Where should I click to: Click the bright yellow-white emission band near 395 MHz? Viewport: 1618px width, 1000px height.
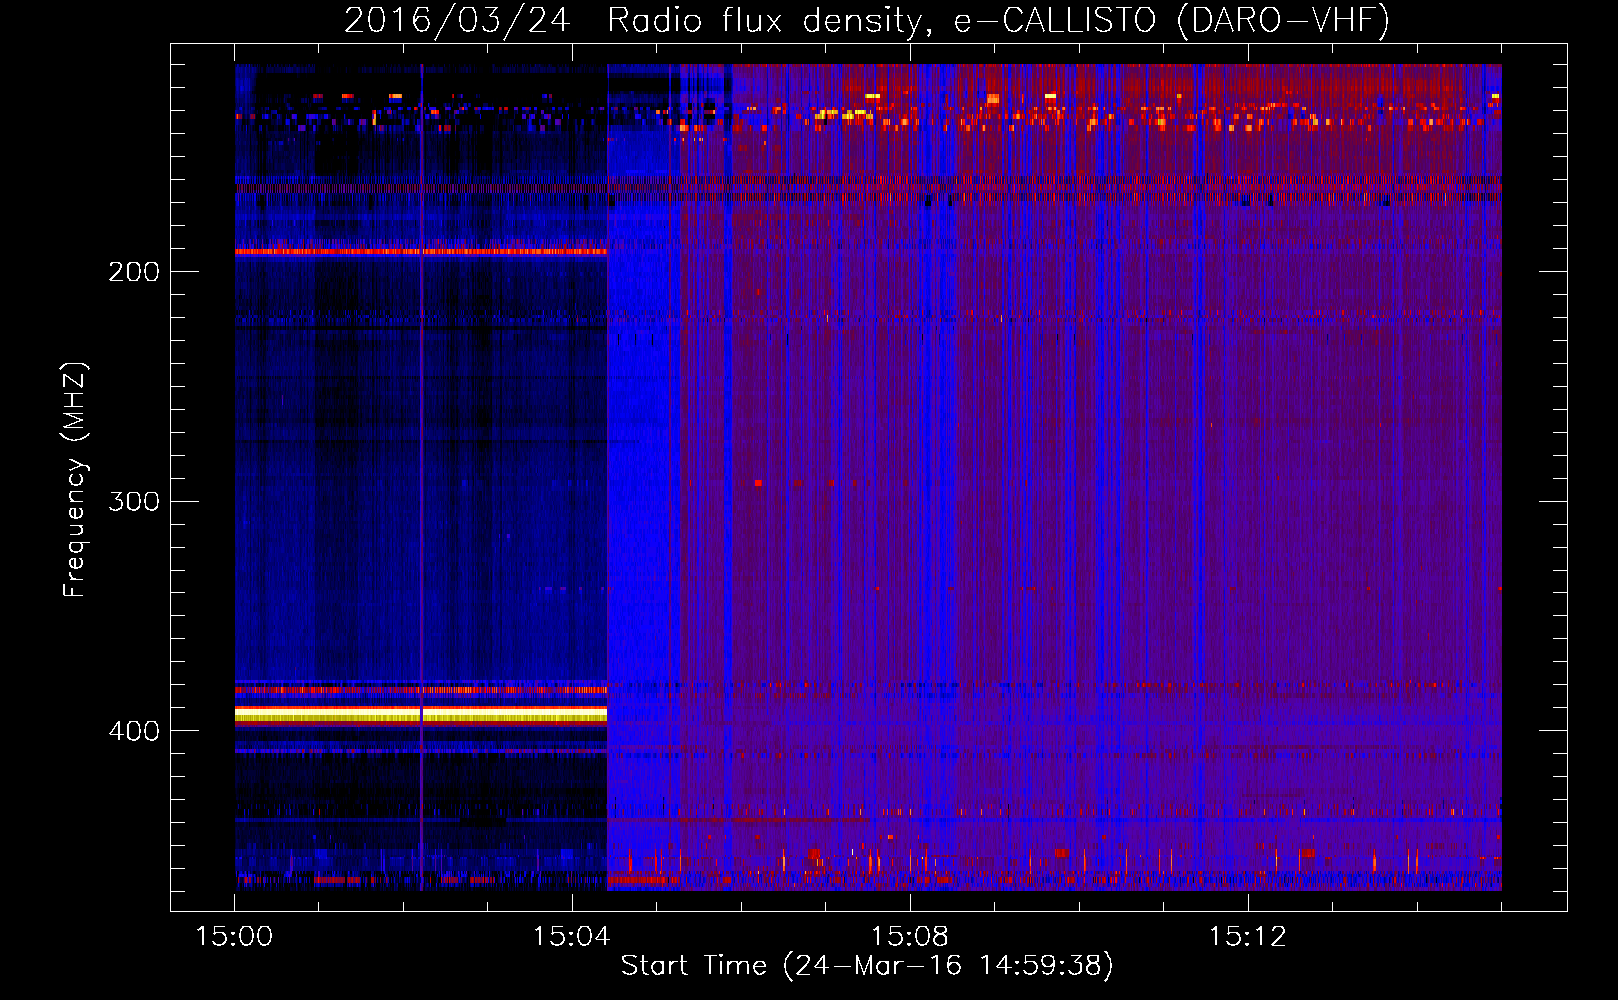point(421,714)
